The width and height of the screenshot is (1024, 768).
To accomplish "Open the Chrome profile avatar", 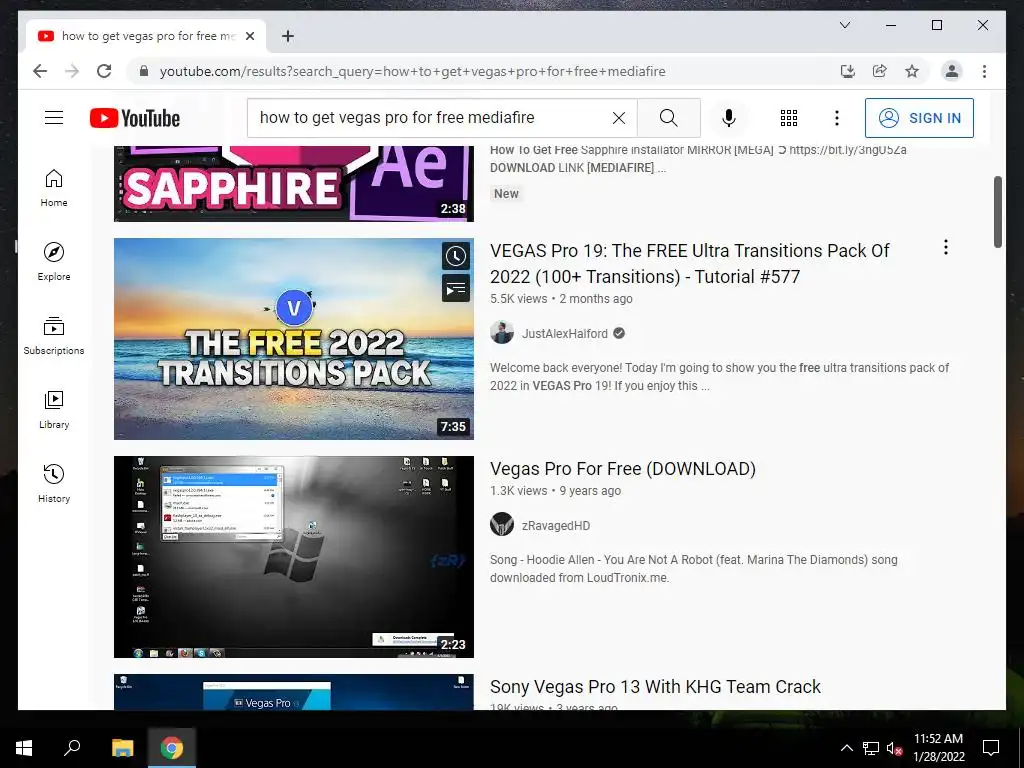I will tap(952, 71).
